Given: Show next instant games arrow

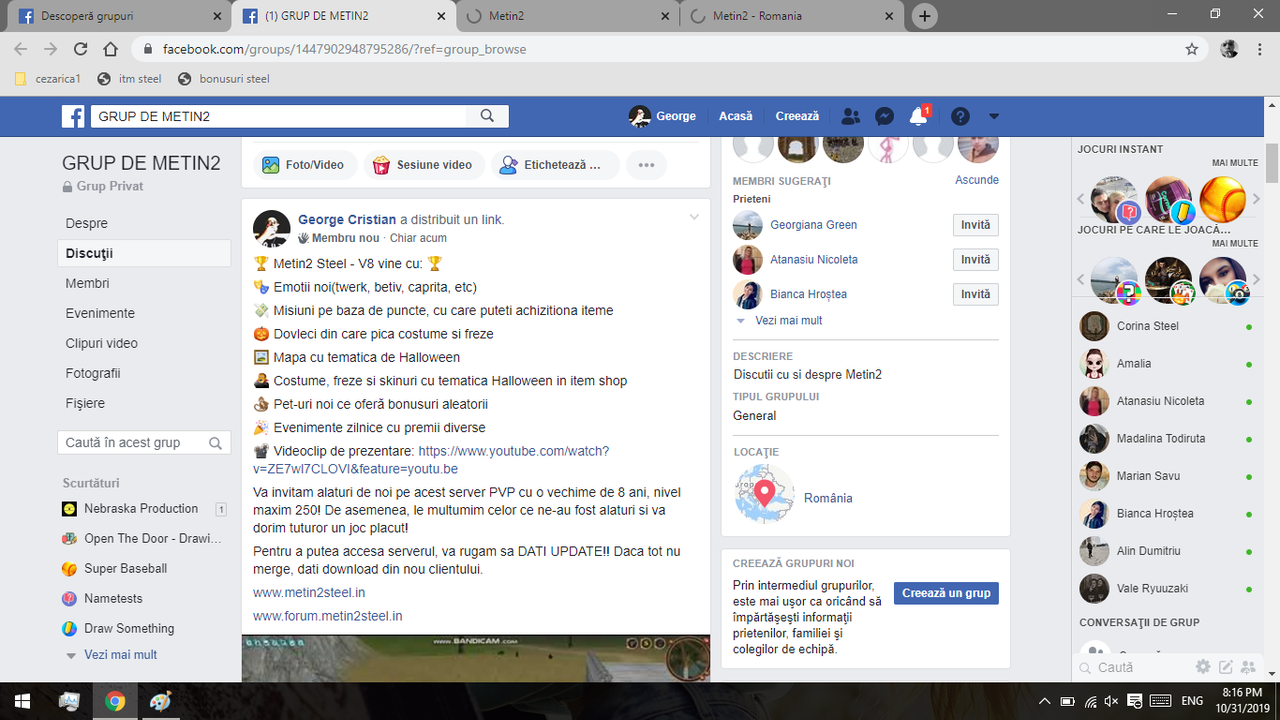Looking at the screenshot, I should pyautogui.click(x=1256, y=199).
